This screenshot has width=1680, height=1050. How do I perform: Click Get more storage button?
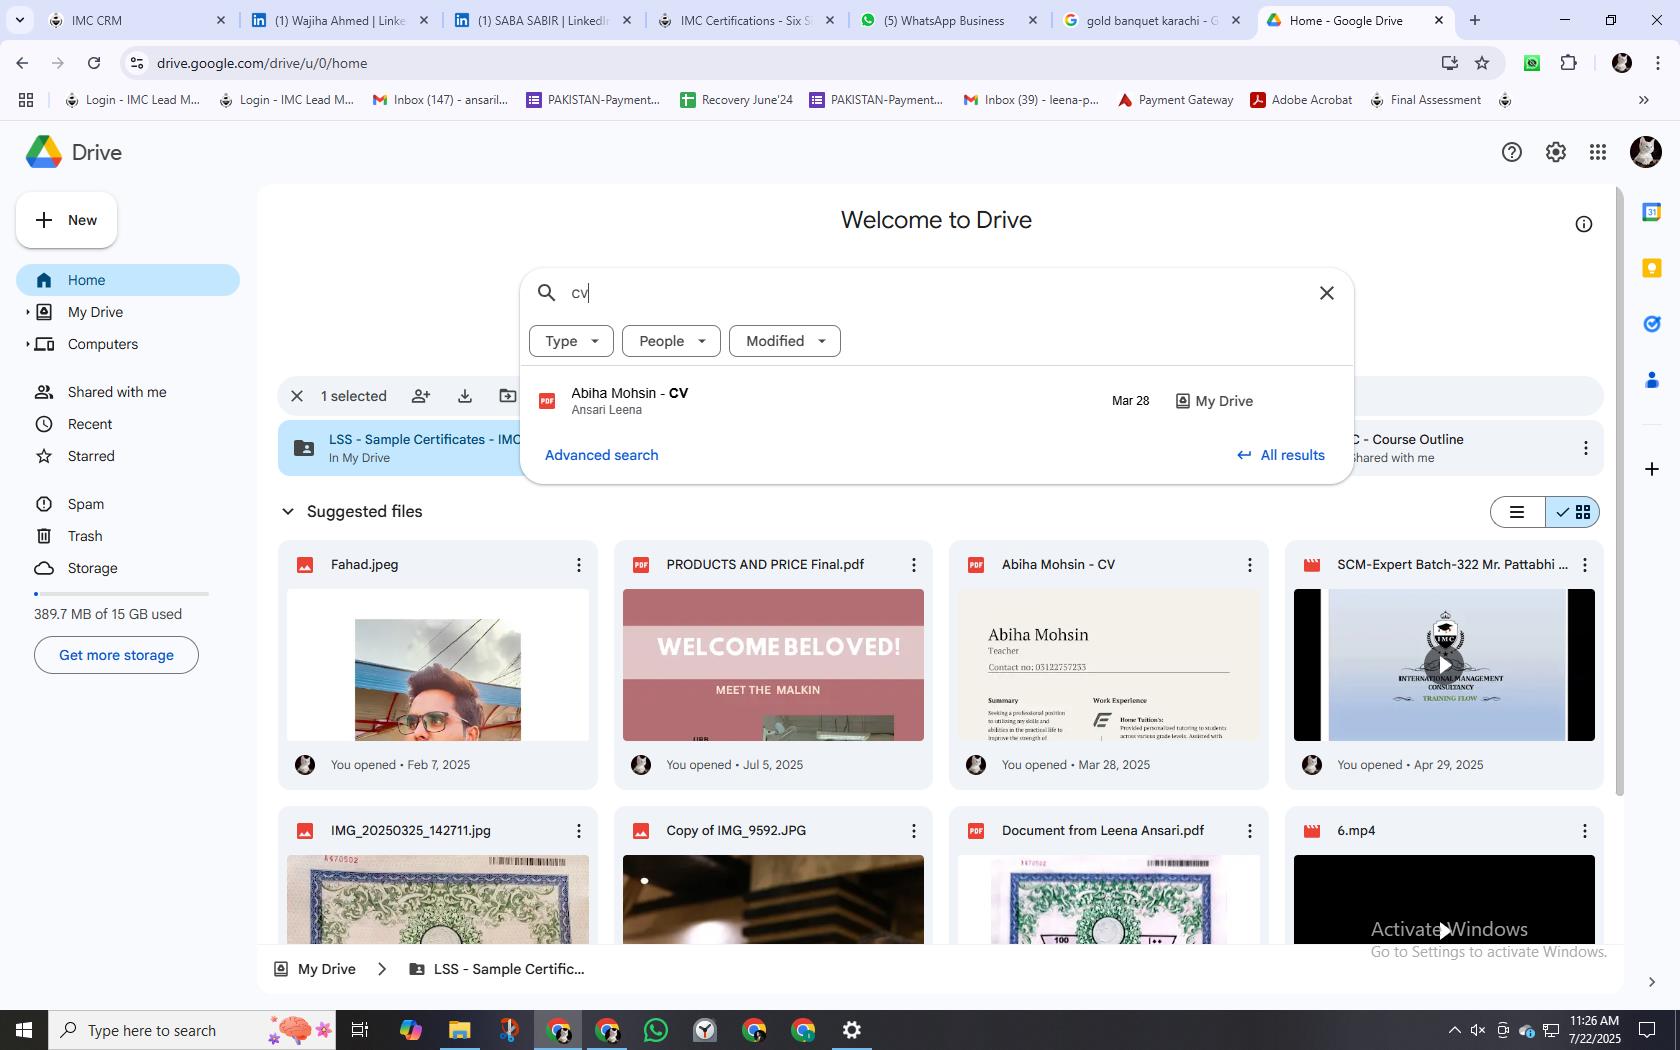116,655
